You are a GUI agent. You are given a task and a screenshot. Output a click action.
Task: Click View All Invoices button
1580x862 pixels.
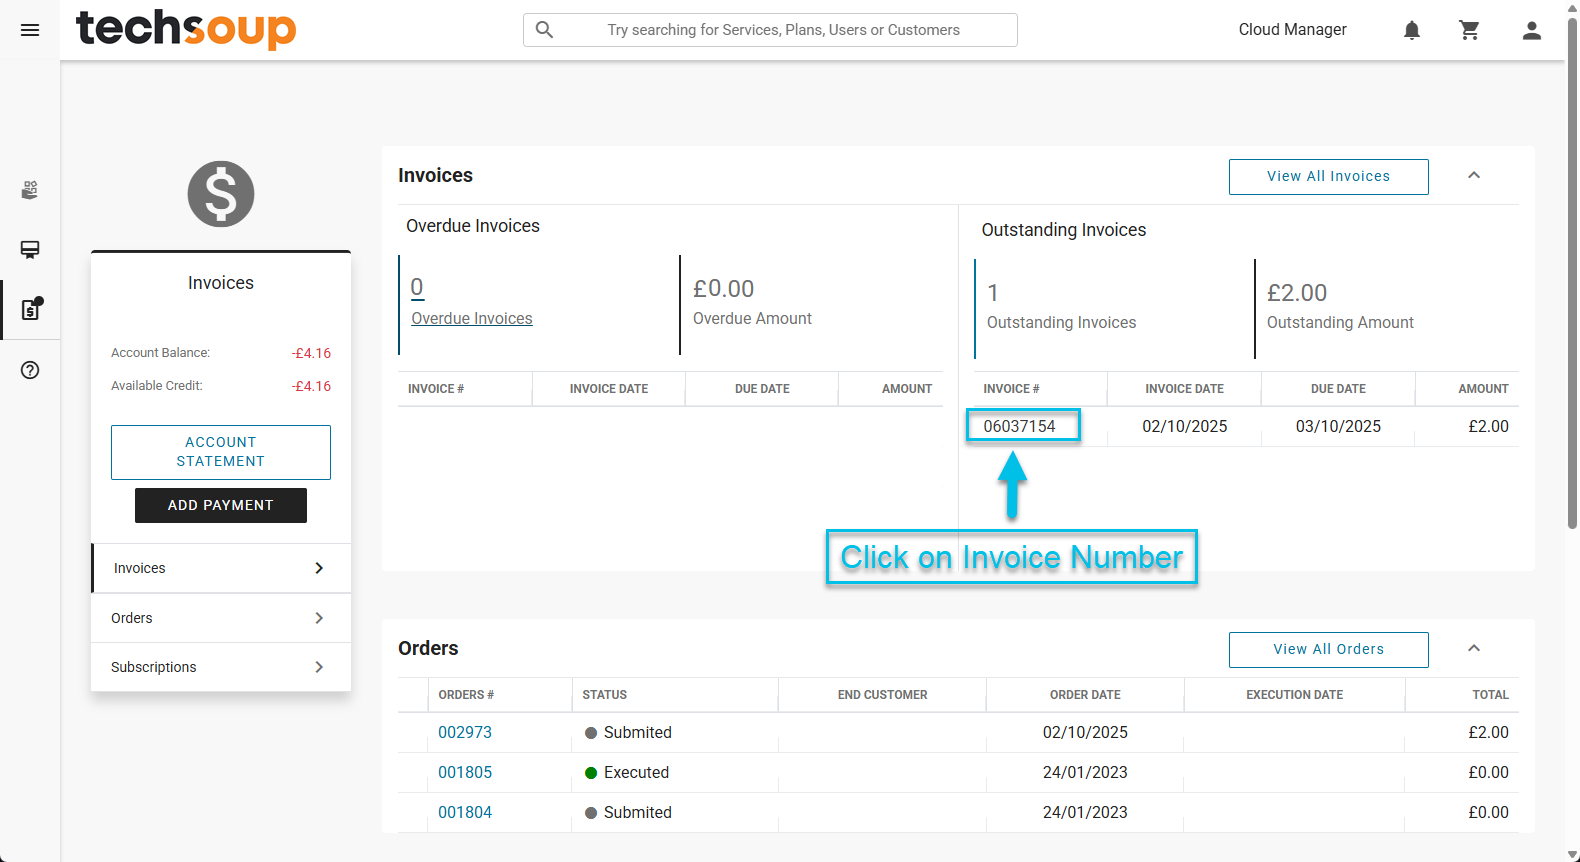point(1328,177)
